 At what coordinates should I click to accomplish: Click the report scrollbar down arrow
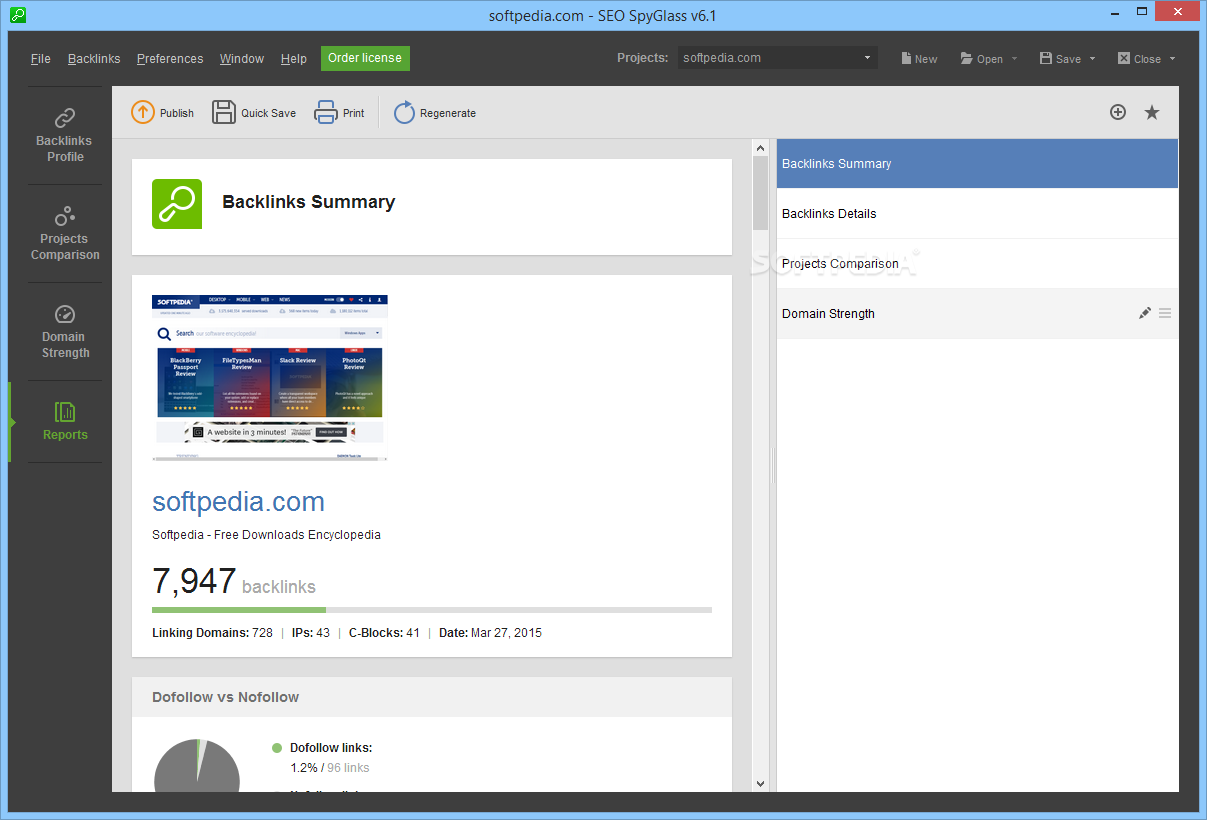coord(760,784)
